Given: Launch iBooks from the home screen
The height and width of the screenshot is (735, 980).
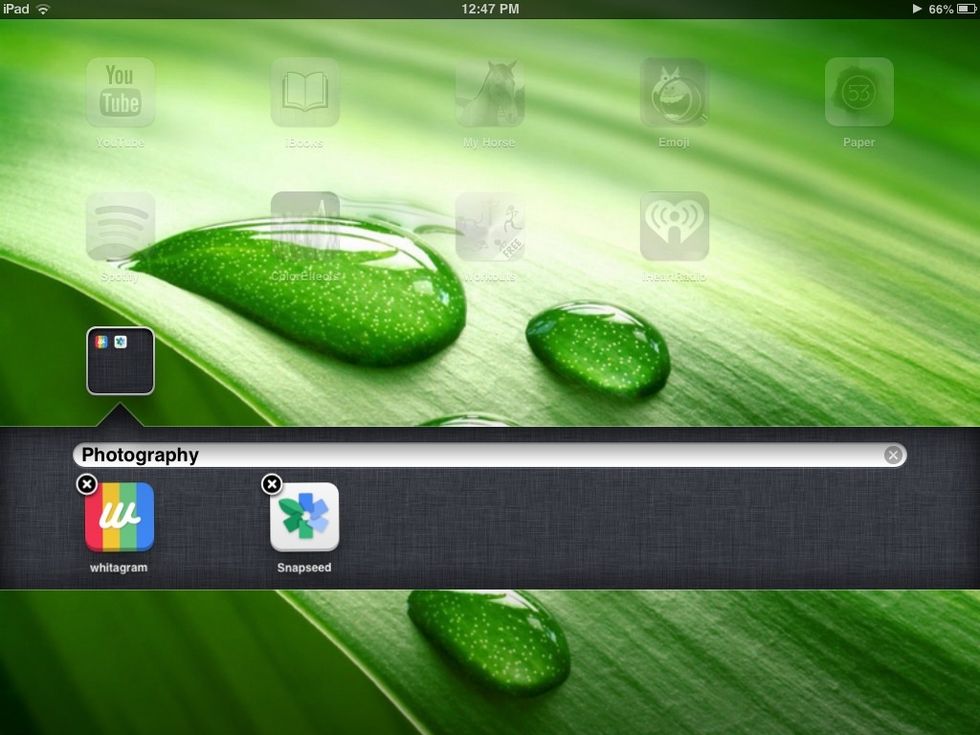Looking at the screenshot, I should tap(305, 90).
